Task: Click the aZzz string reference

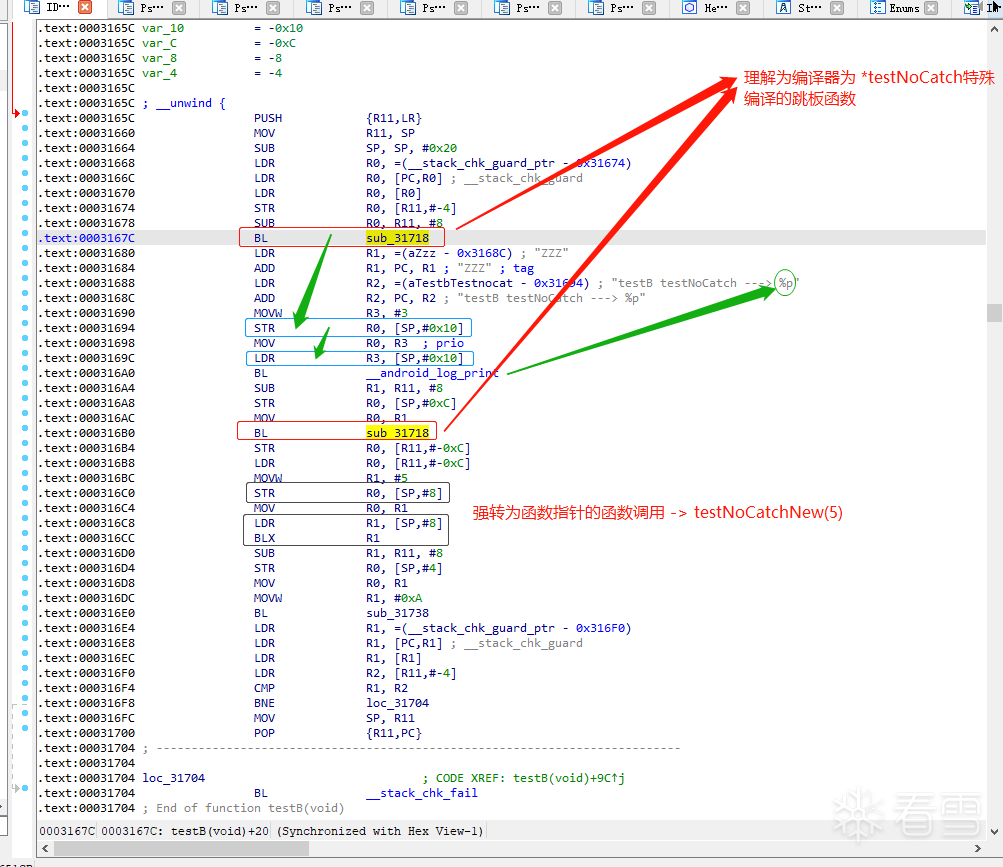Action: [422, 253]
